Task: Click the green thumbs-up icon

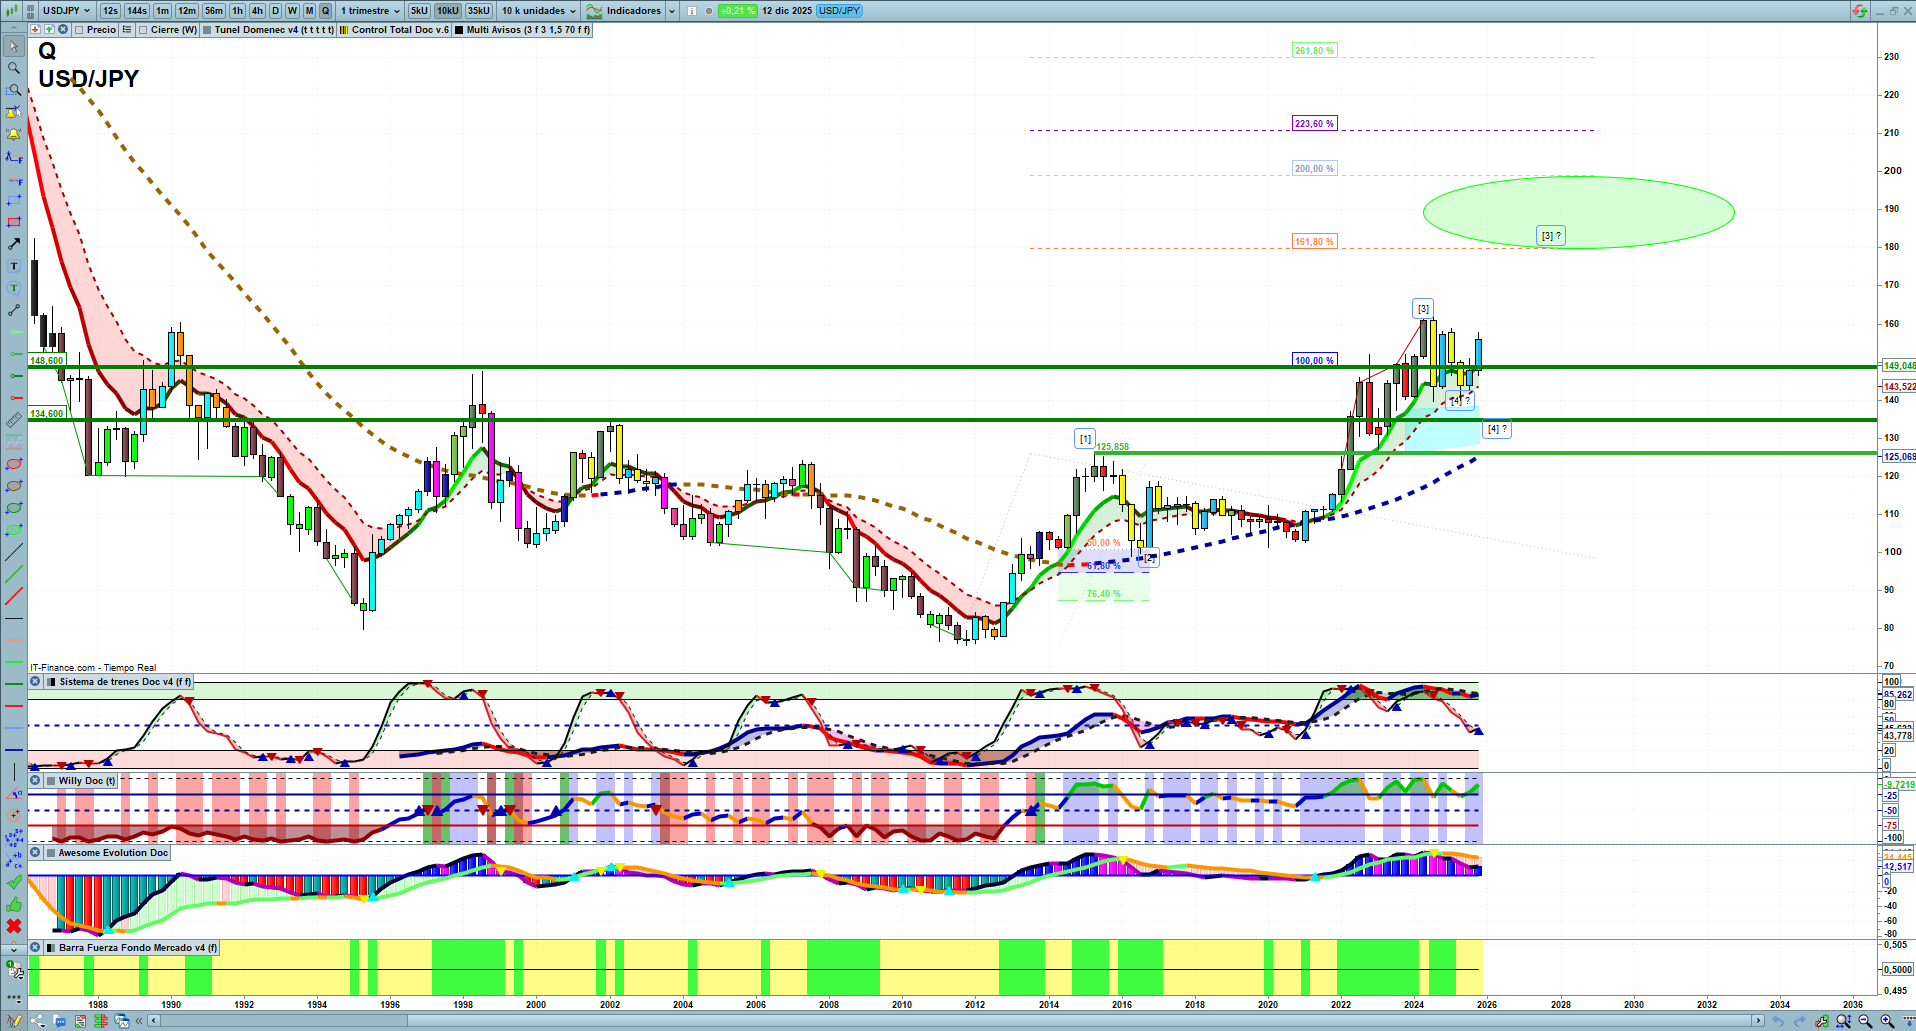Action: click(x=14, y=904)
